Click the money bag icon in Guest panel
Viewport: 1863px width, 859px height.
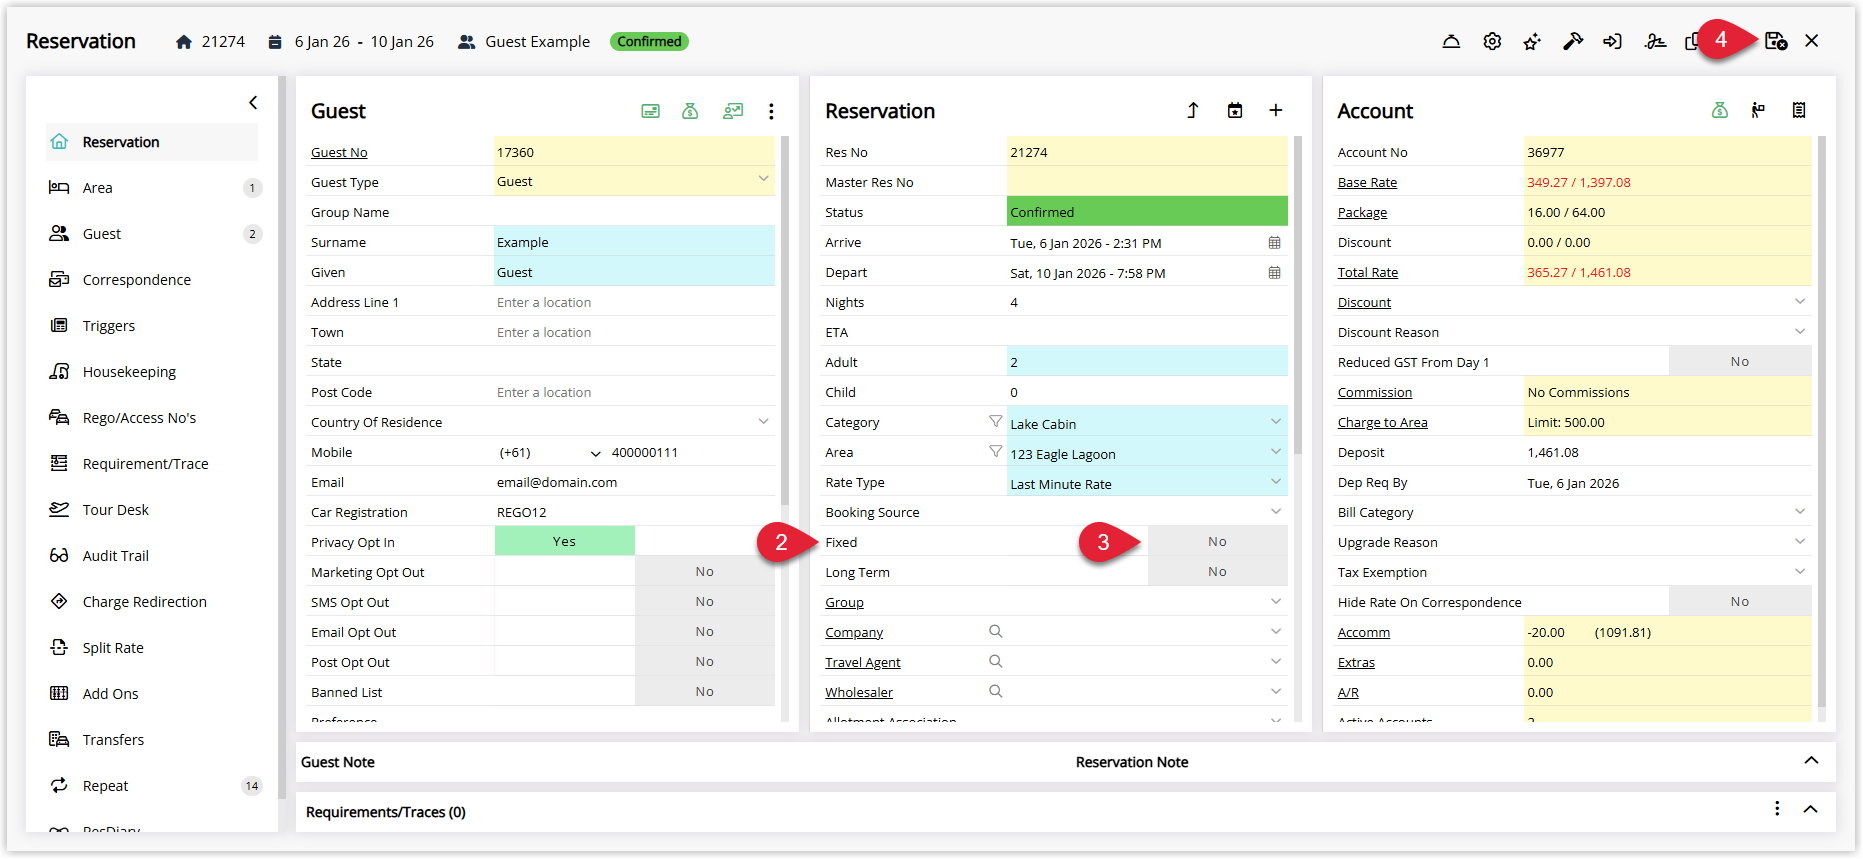(x=690, y=111)
